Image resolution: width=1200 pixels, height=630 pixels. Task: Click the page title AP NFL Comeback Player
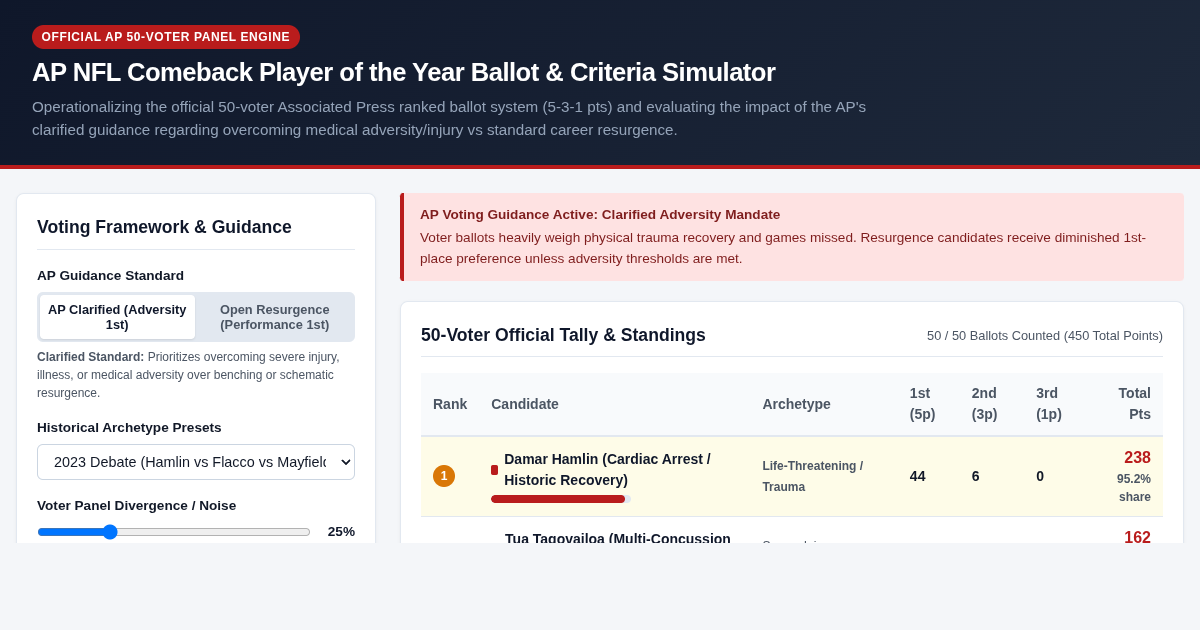[x=403, y=72]
